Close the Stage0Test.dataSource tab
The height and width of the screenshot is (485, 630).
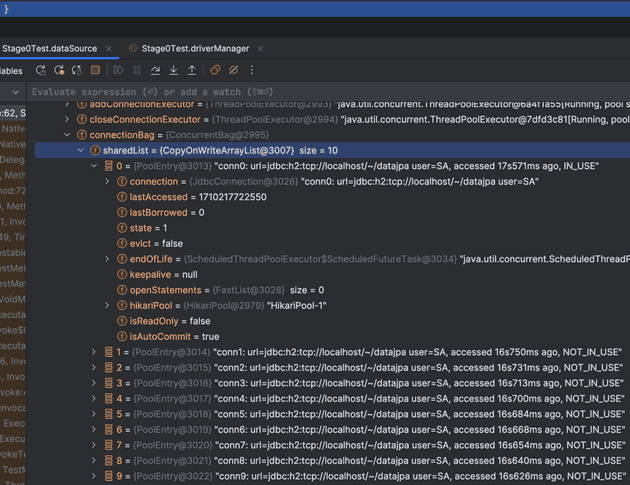pyautogui.click(x=108, y=49)
